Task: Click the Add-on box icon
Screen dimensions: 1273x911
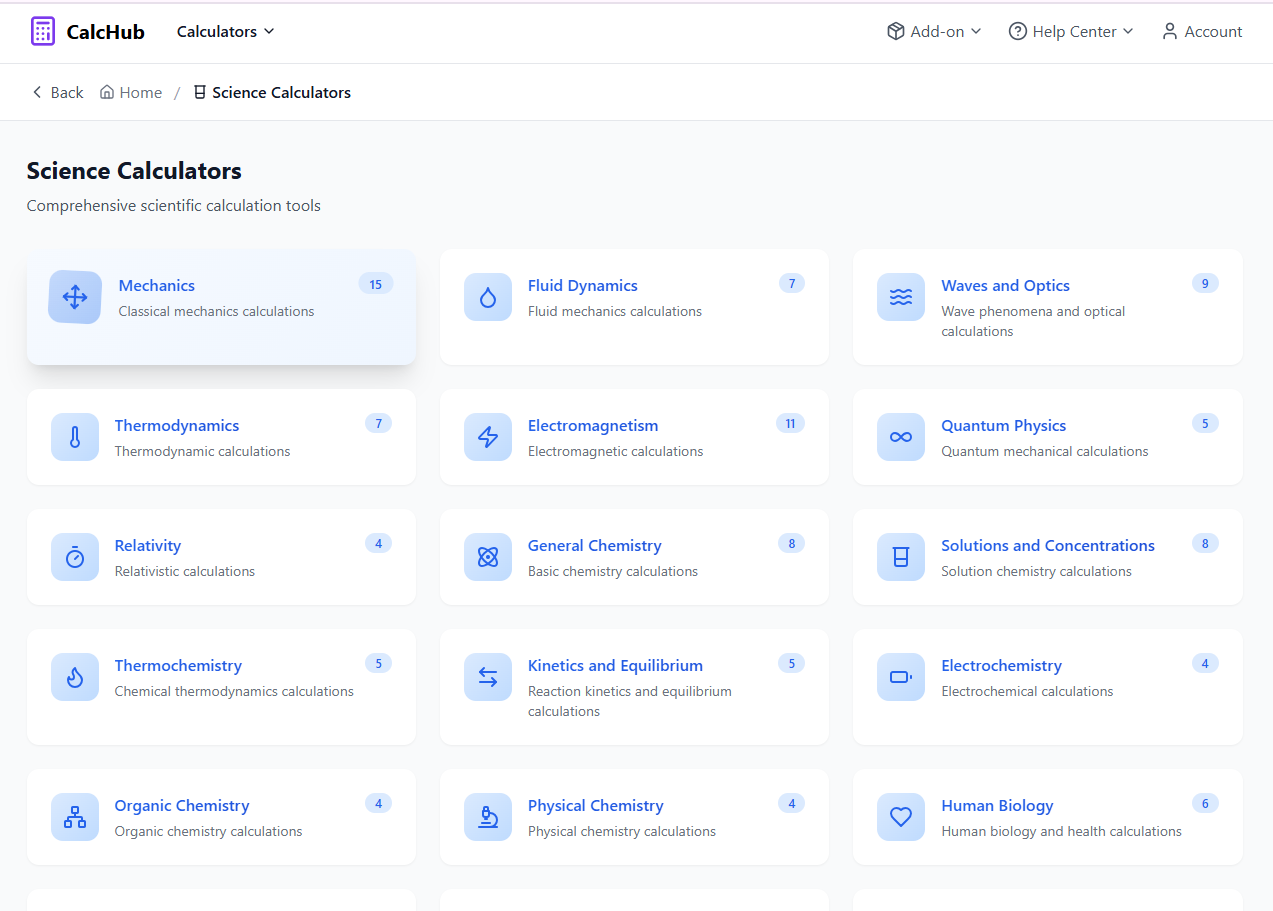Action: [895, 31]
